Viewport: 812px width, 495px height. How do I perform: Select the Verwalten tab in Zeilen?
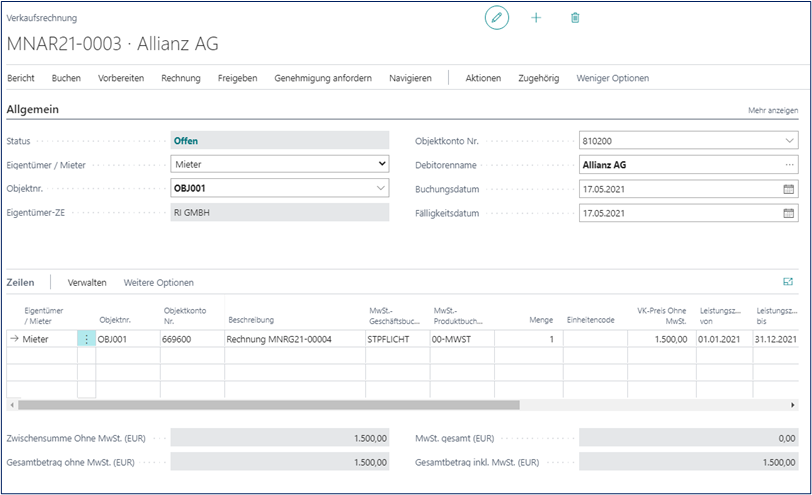(x=87, y=283)
